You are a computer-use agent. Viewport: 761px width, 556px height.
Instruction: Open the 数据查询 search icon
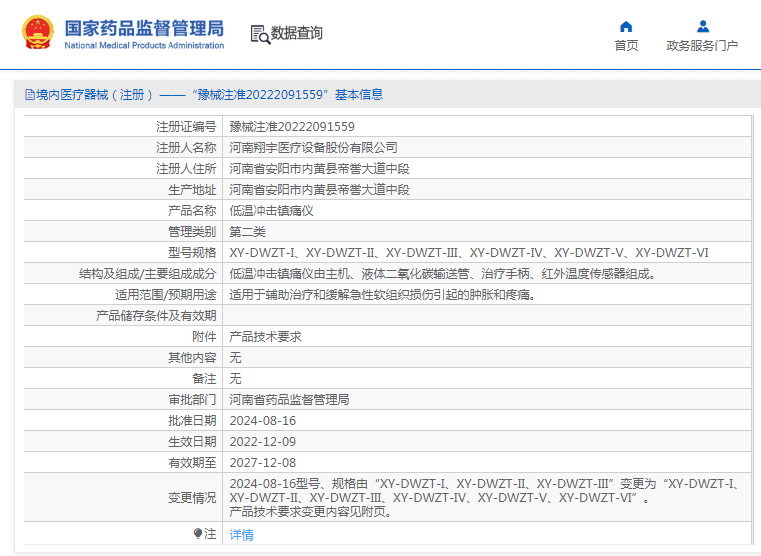click(260, 34)
